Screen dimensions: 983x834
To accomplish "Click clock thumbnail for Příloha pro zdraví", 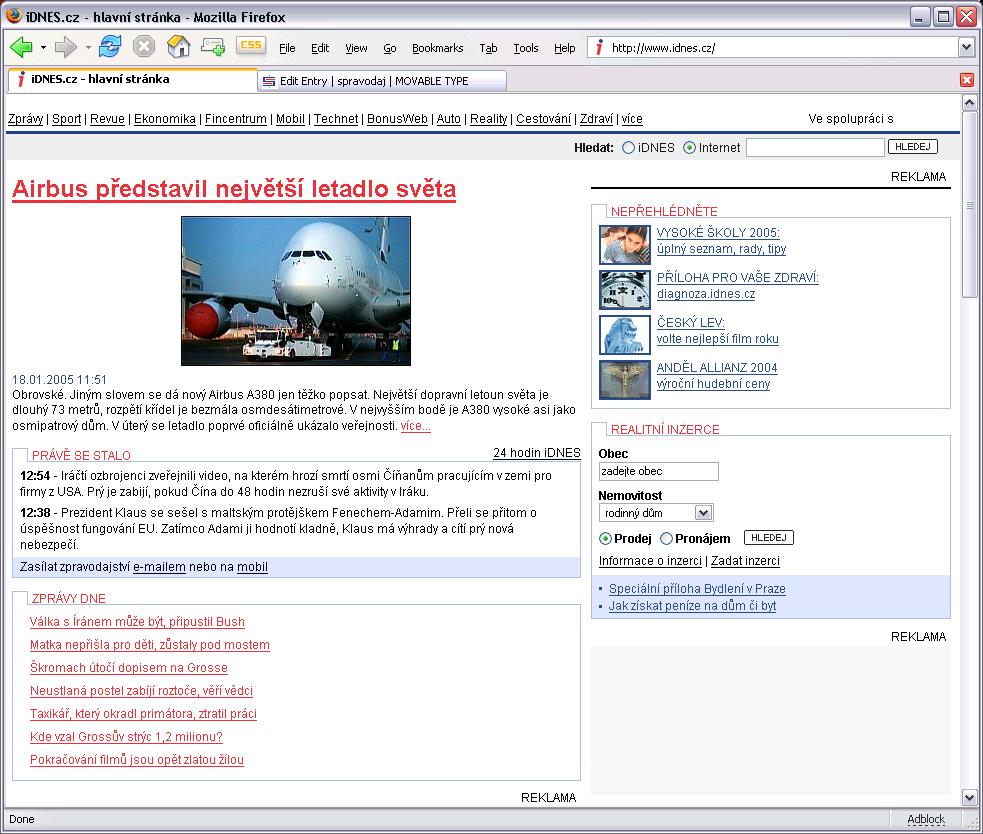I will [624, 290].
